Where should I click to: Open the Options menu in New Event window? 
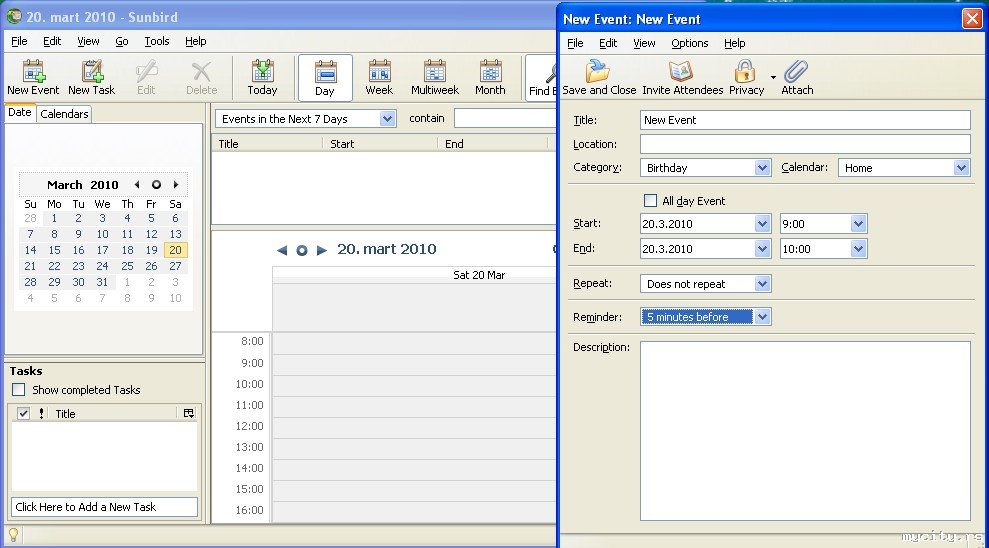pyautogui.click(x=689, y=43)
